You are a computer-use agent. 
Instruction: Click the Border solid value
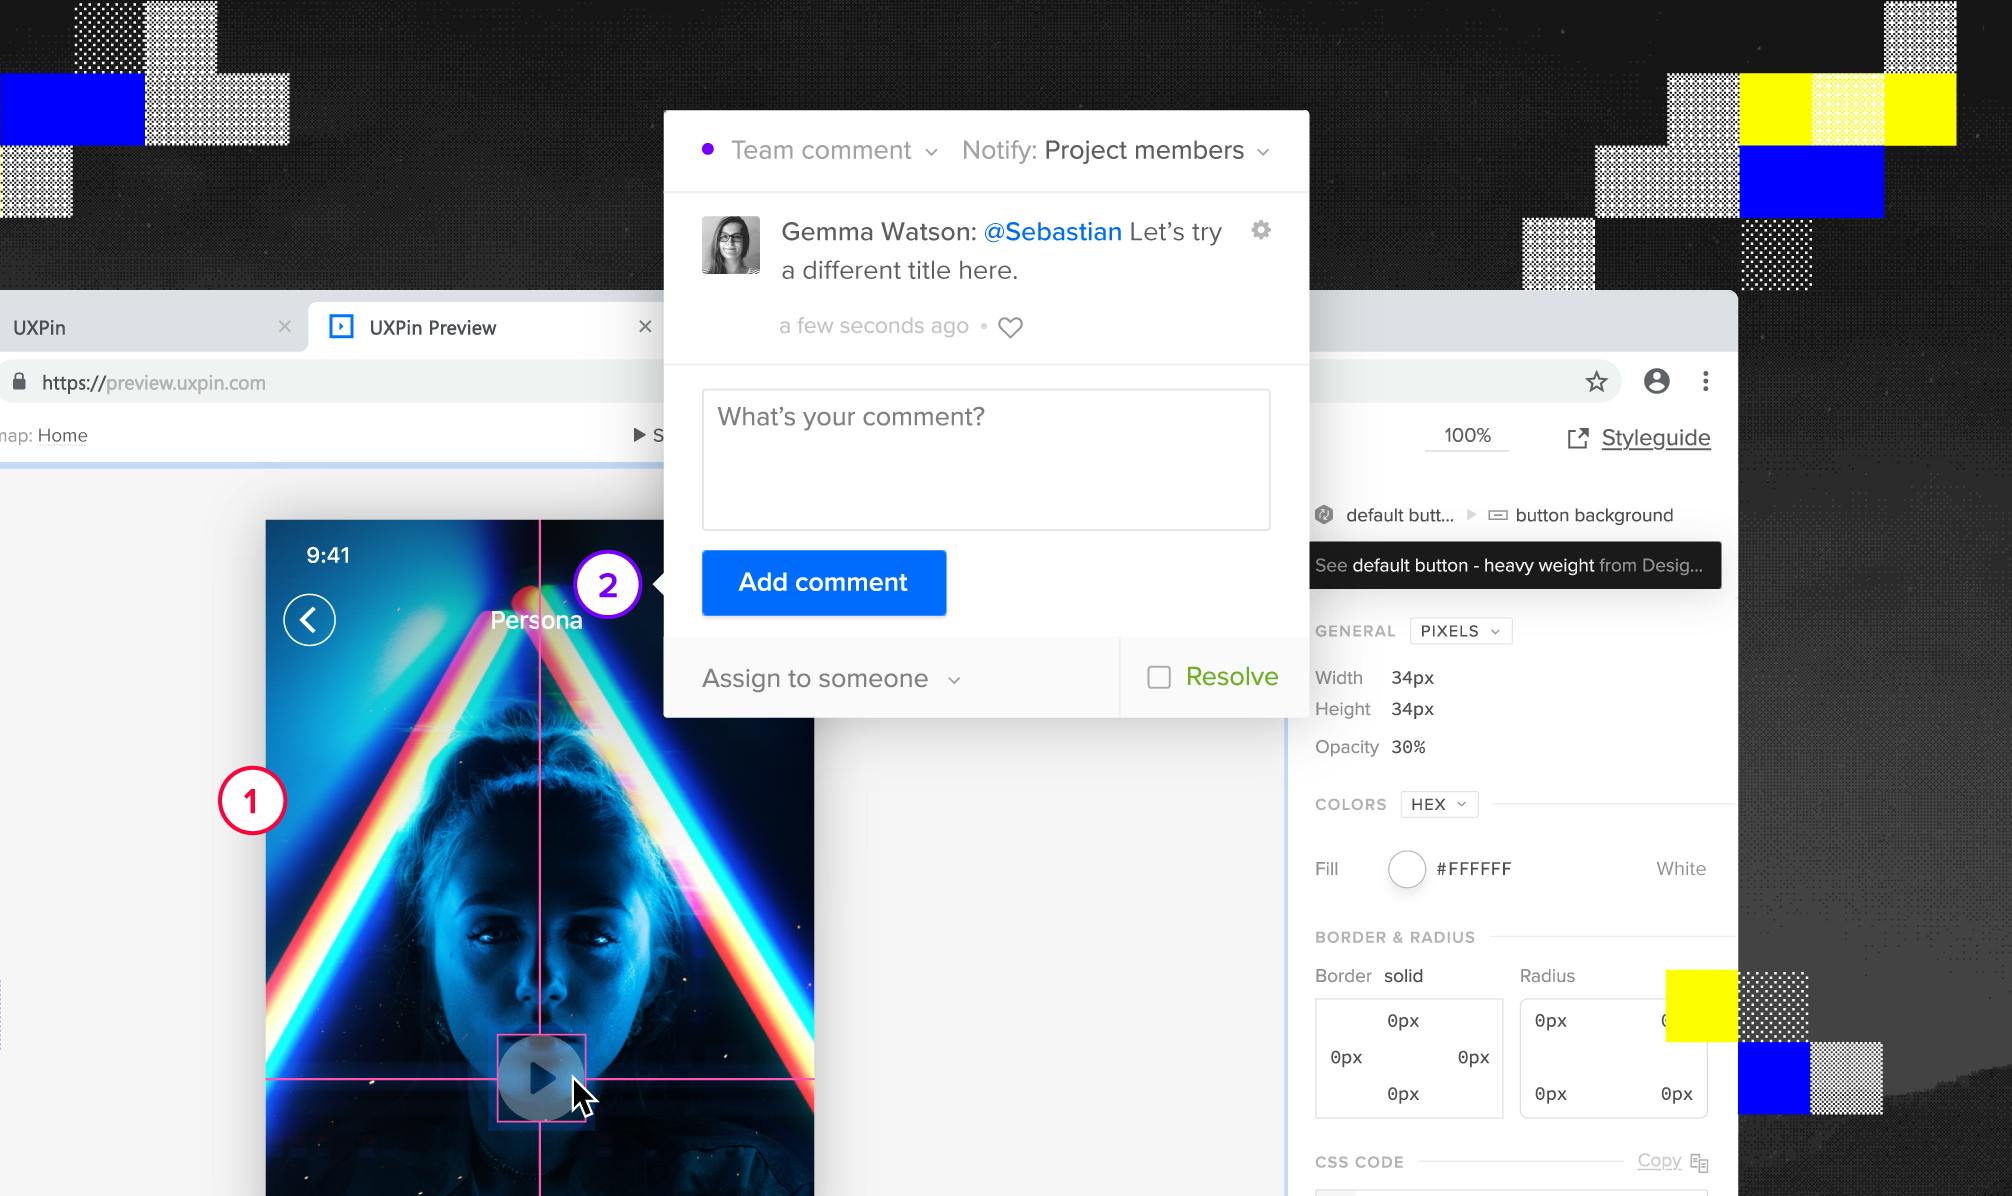[x=1403, y=976]
